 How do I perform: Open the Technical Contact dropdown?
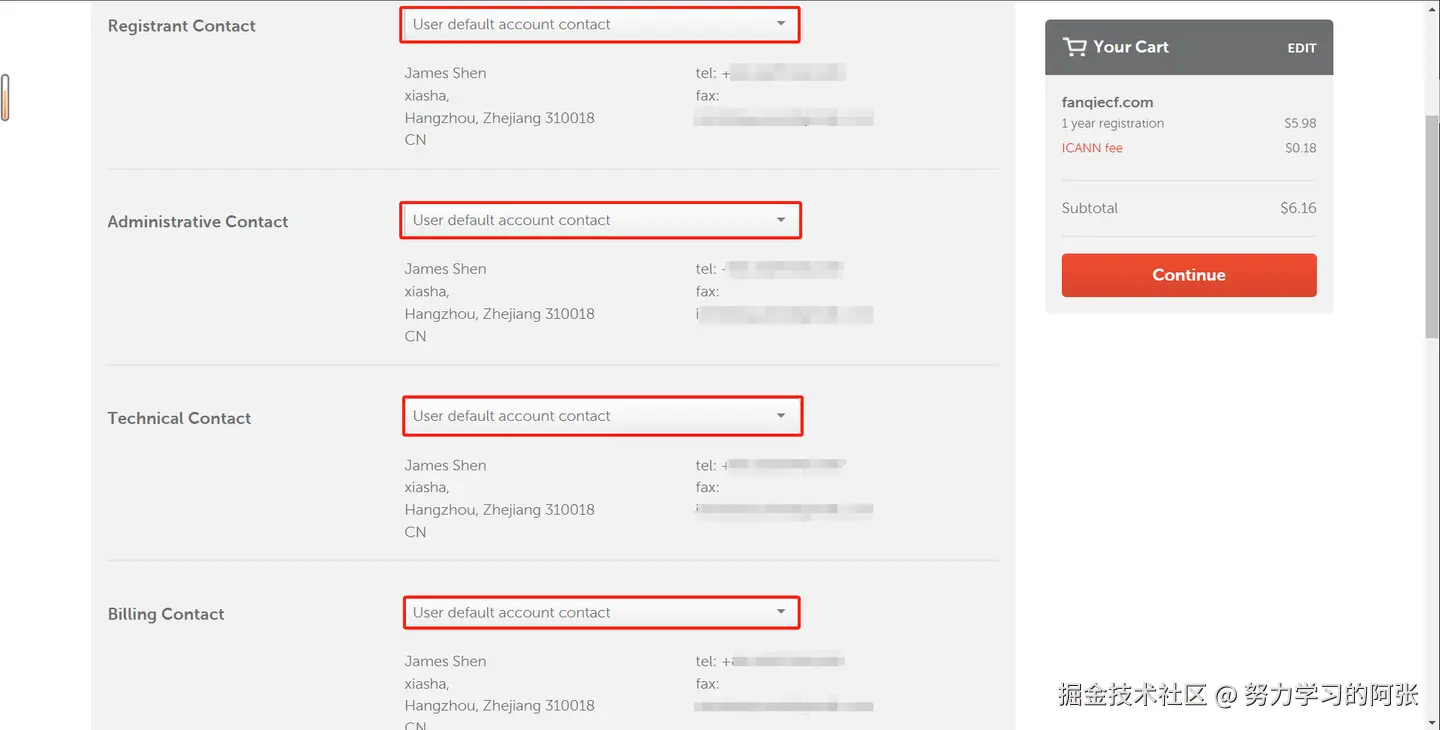[602, 416]
